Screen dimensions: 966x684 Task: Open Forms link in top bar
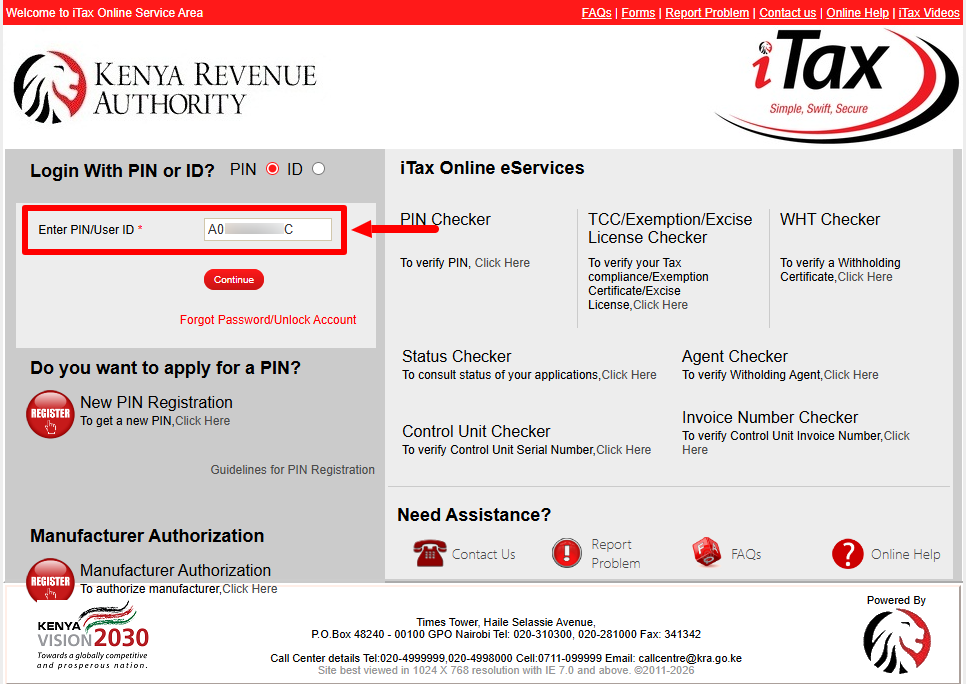click(x=638, y=13)
